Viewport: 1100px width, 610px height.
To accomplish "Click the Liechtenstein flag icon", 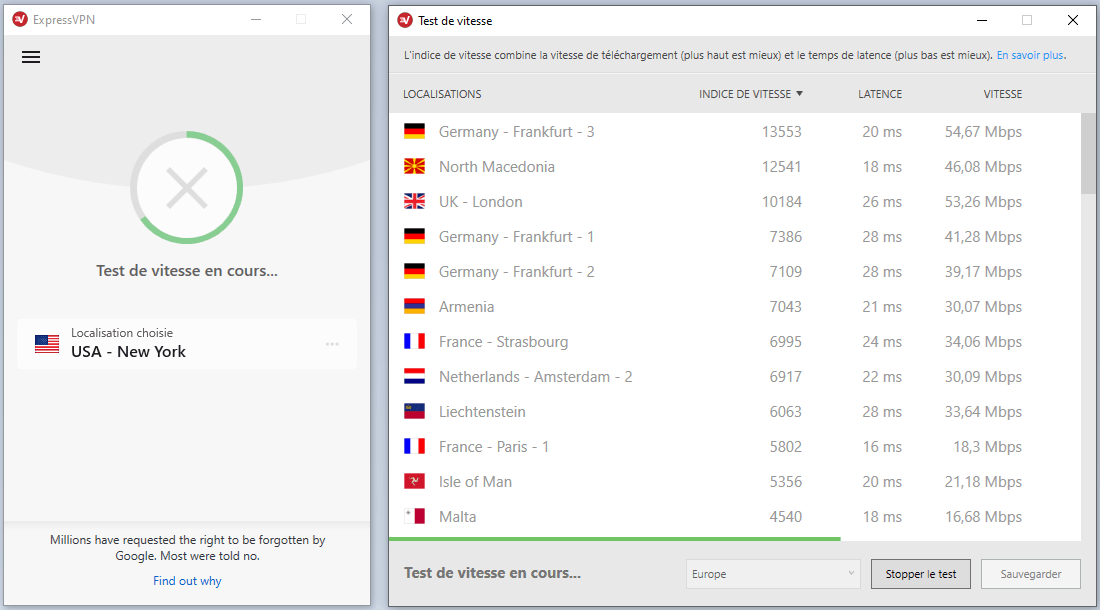I will pyautogui.click(x=415, y=412).
